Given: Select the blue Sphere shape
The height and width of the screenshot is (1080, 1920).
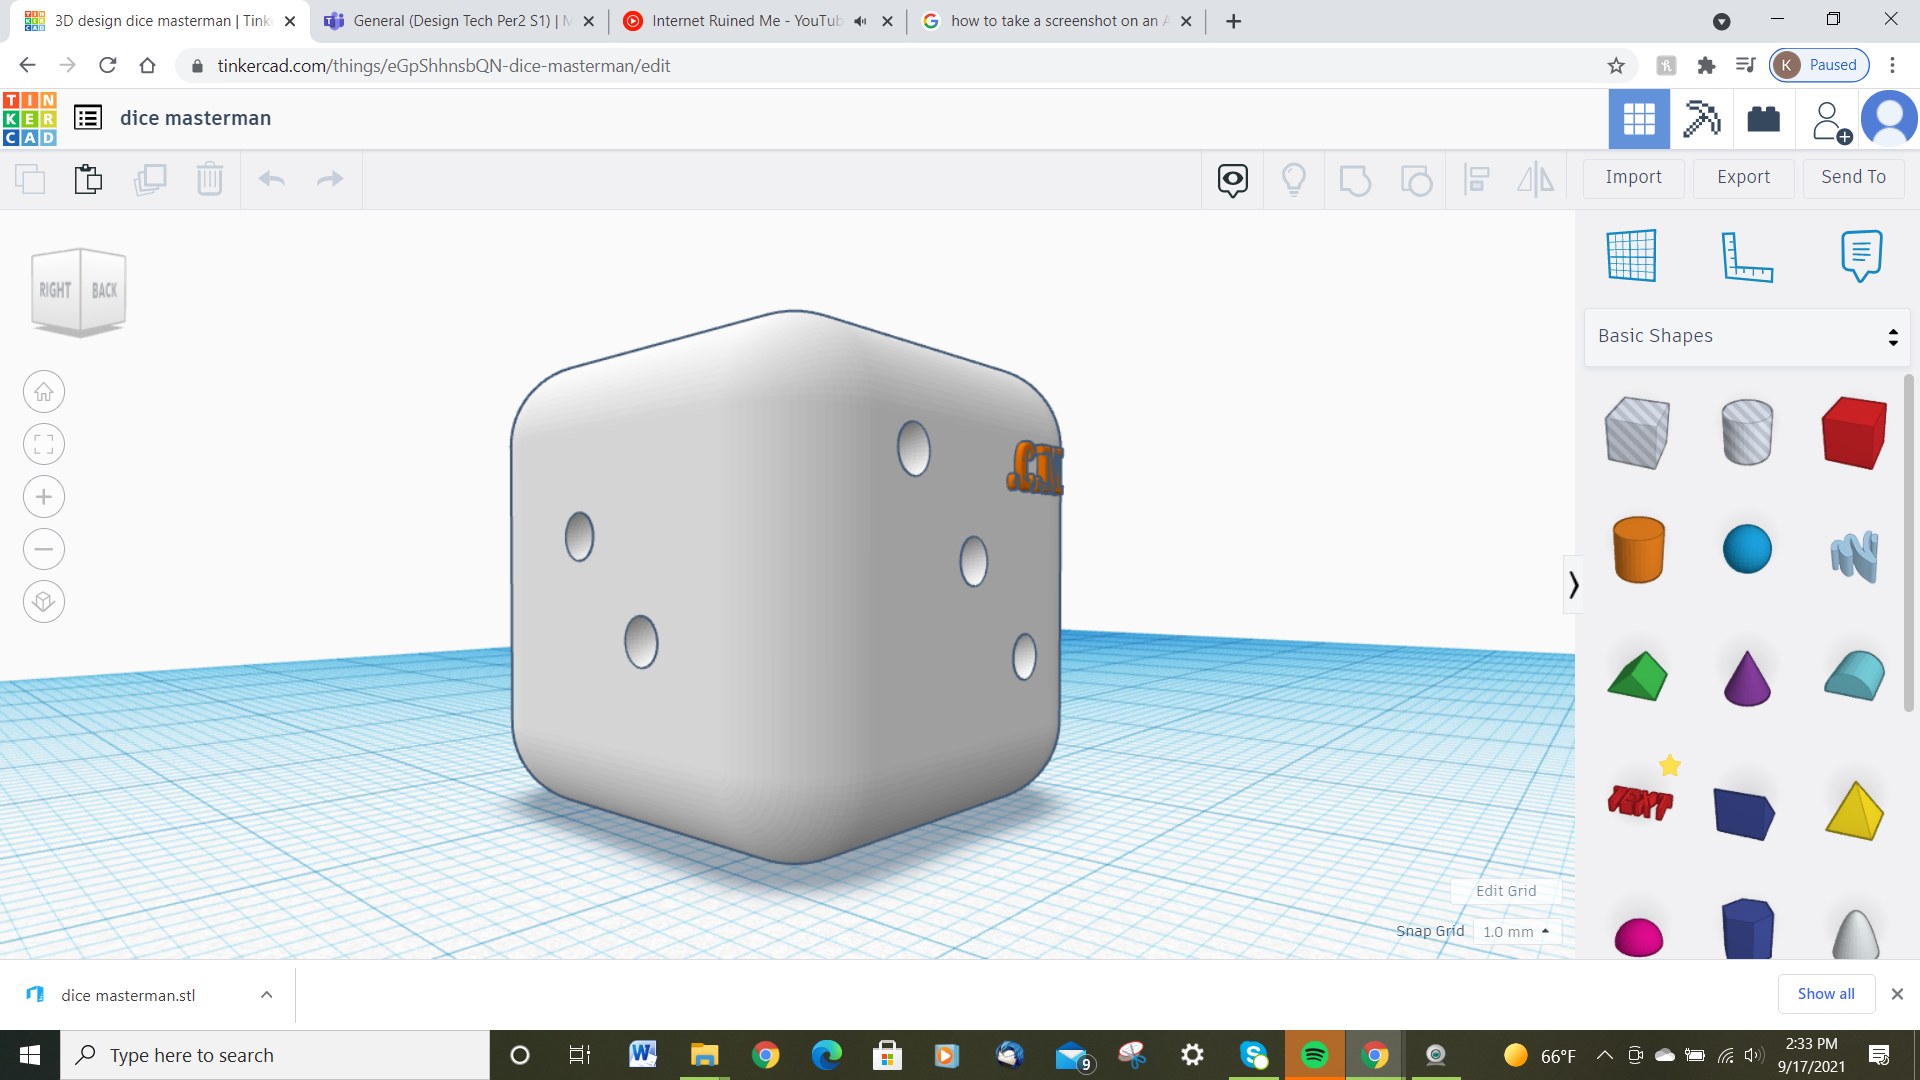Looking at the screenshot, I should [x=1747, y=549].
